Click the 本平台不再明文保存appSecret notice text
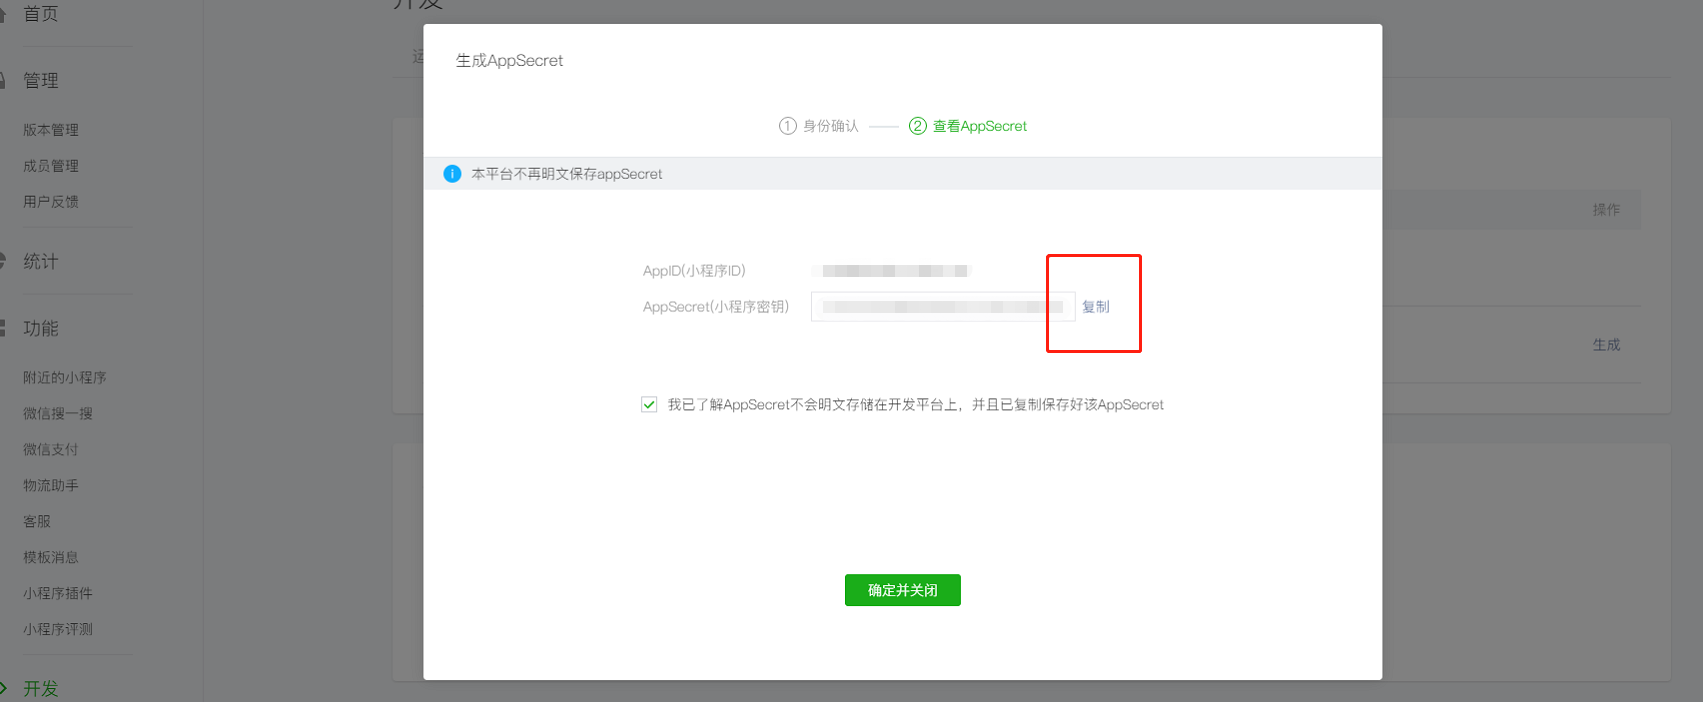Screen dimensions: 1703x702 pyautogui.click(x=567, y=174)
